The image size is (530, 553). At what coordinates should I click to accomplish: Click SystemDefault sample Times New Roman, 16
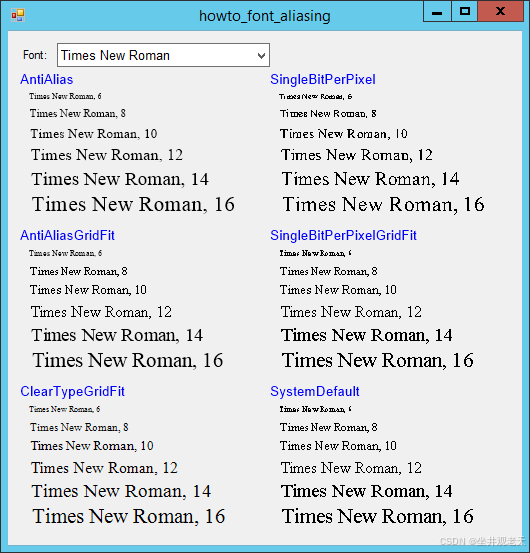coord(377,516)
